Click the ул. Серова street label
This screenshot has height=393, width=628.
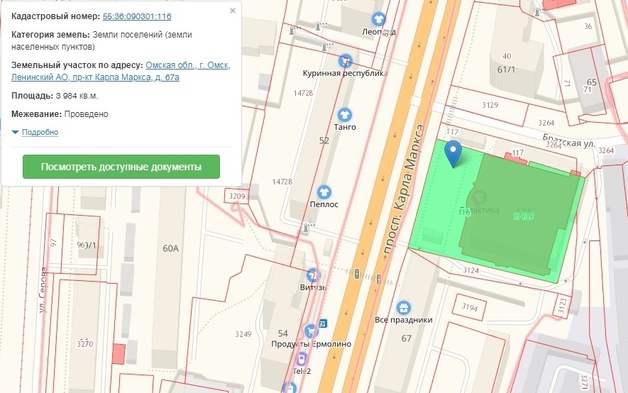click(43, 290)
